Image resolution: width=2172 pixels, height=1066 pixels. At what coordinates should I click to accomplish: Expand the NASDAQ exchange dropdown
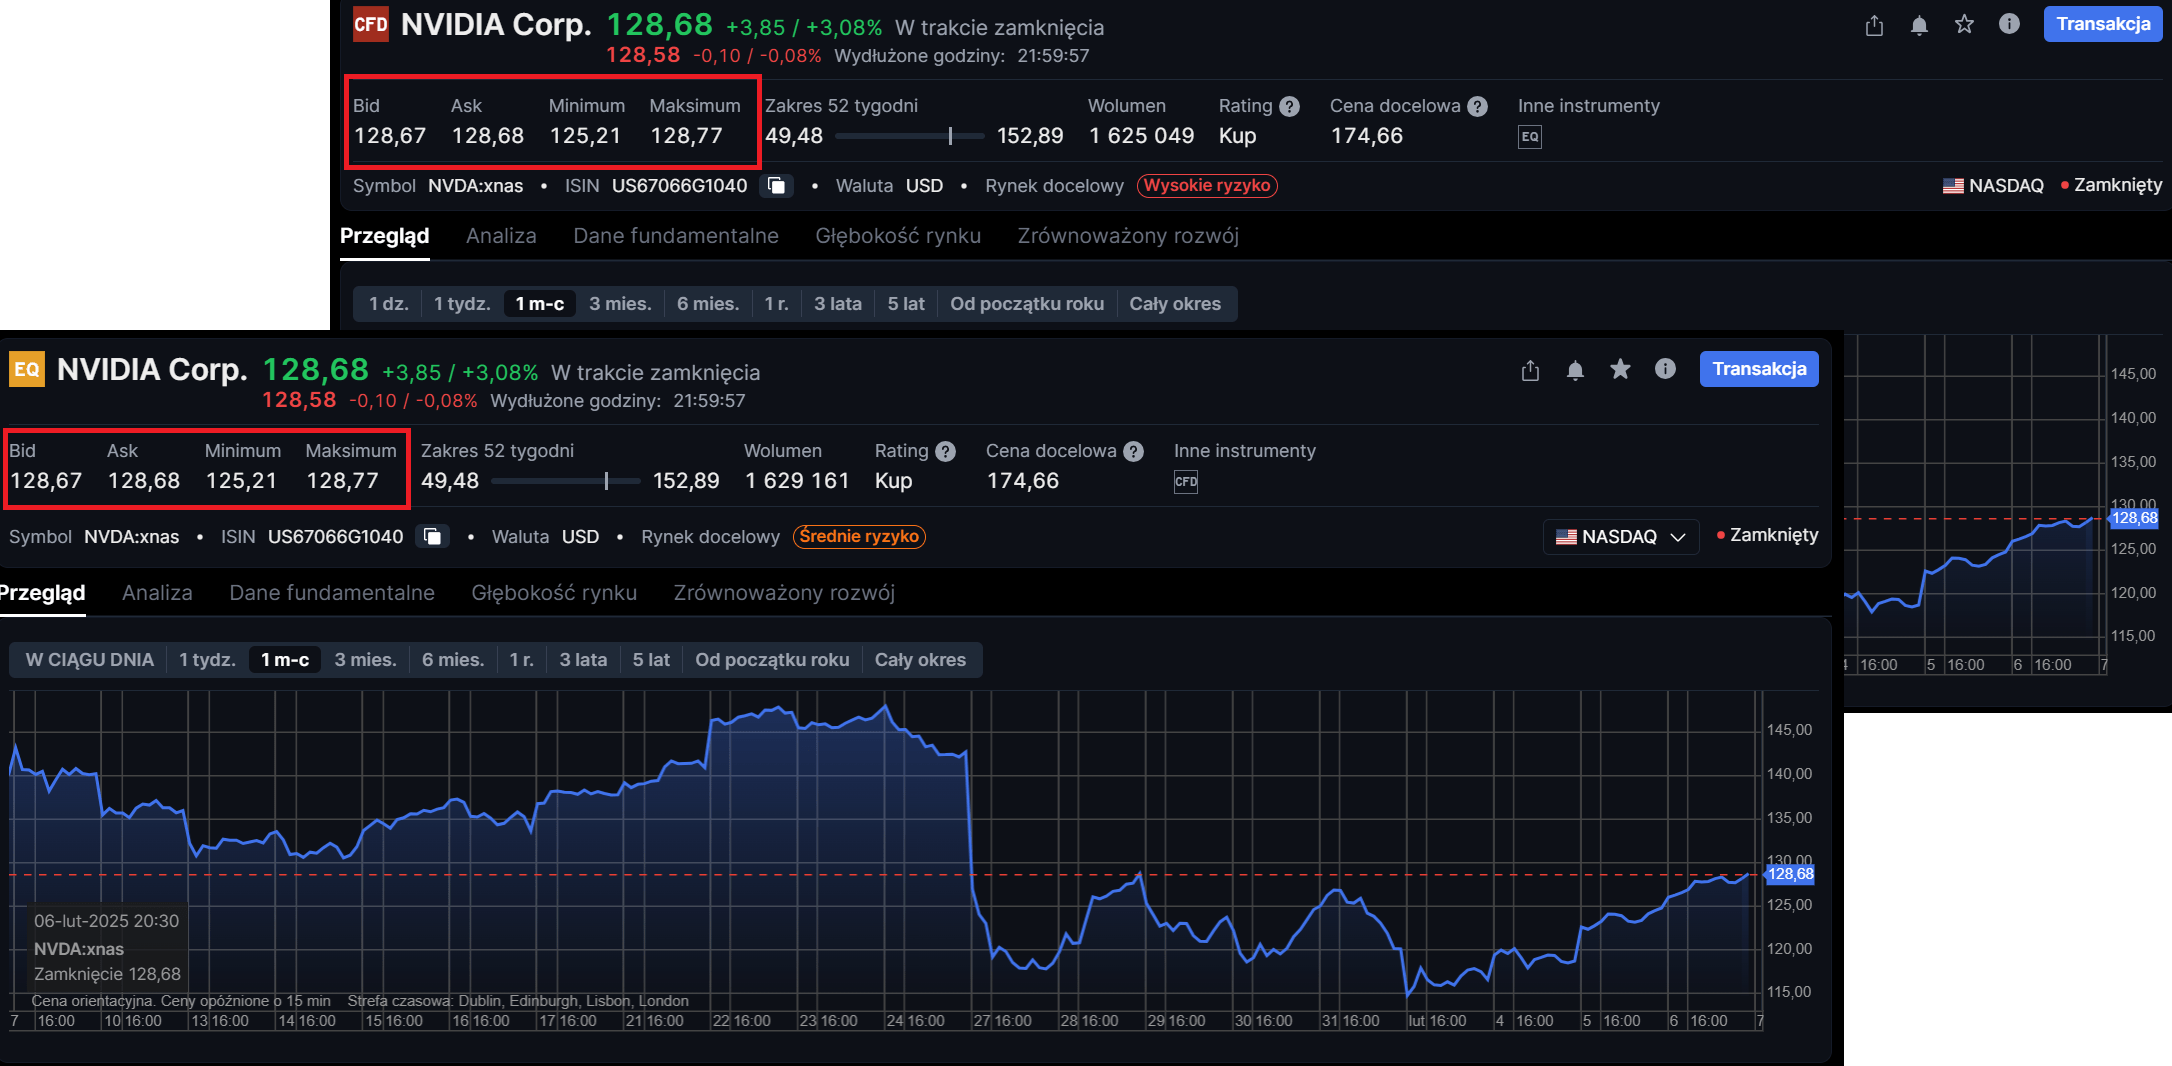(1621, 537)
